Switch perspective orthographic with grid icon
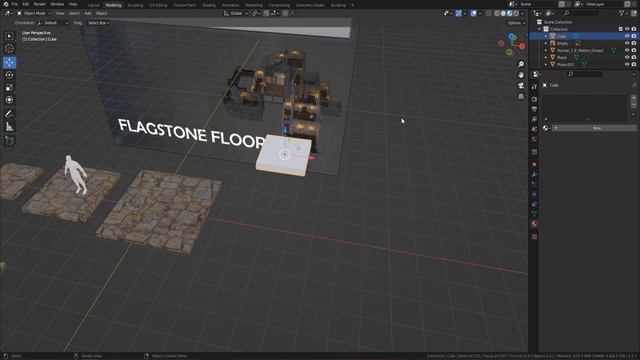 coord(521,96)
